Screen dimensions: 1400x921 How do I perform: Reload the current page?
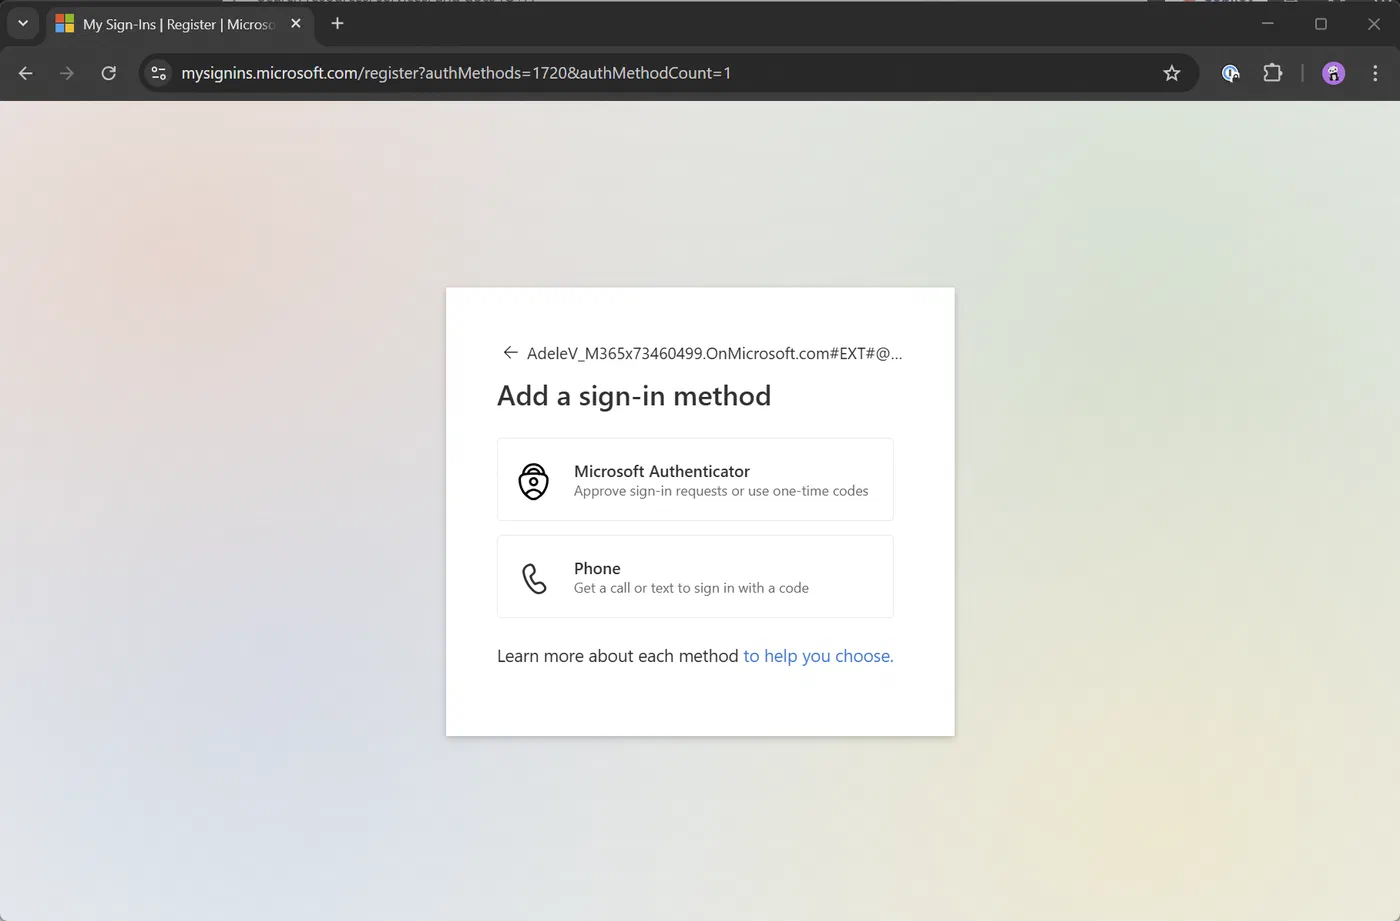click(x=109, y=73)
